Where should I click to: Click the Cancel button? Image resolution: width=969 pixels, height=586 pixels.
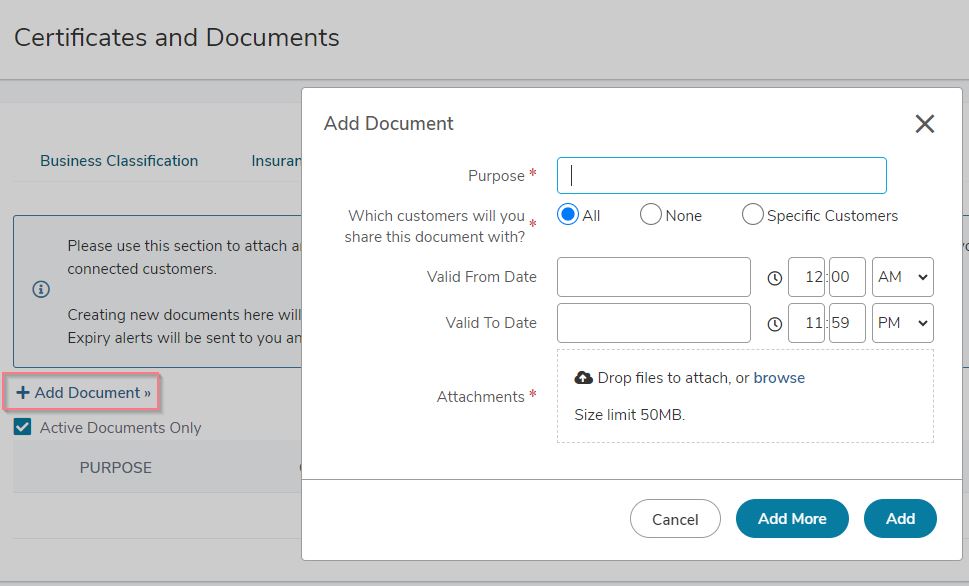tap(675, 519)
